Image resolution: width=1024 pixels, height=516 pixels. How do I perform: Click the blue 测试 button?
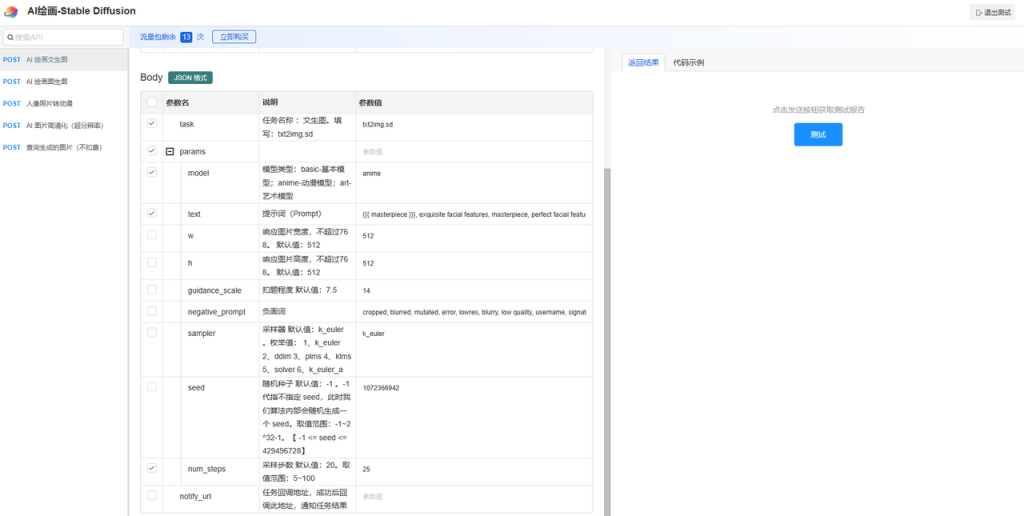point(818,135)
